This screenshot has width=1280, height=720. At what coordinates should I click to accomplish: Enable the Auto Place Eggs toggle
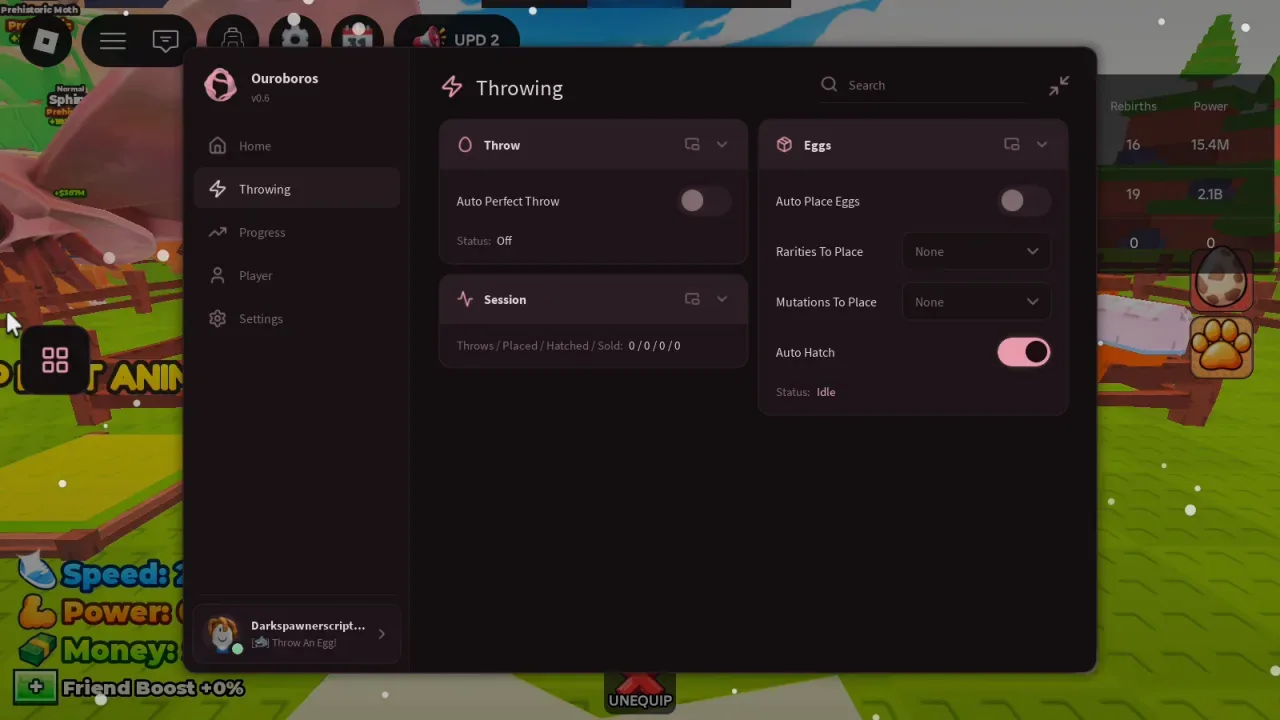point(1025,201)
